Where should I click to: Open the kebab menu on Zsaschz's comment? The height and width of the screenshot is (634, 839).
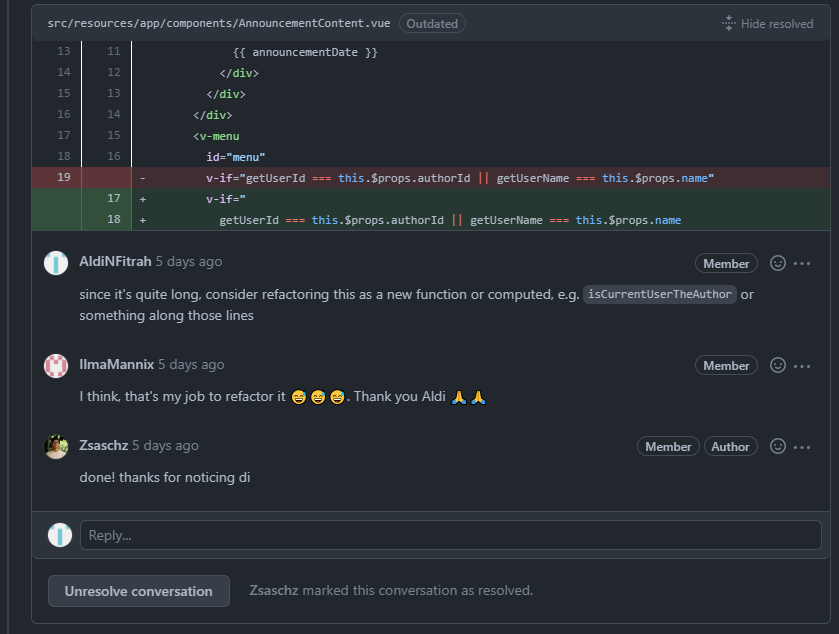(801, 446)
